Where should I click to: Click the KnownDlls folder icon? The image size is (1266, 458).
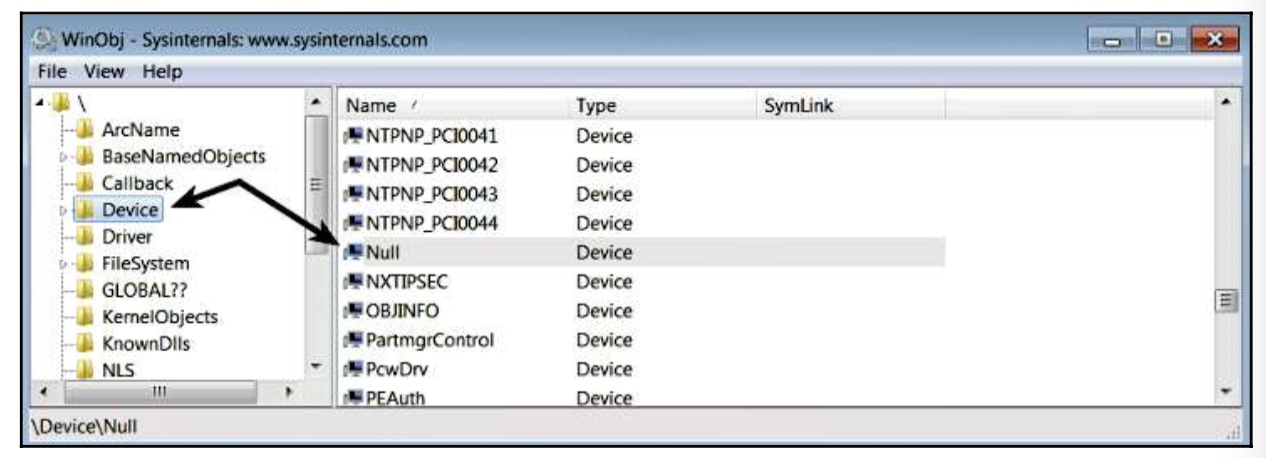[85, 343]
